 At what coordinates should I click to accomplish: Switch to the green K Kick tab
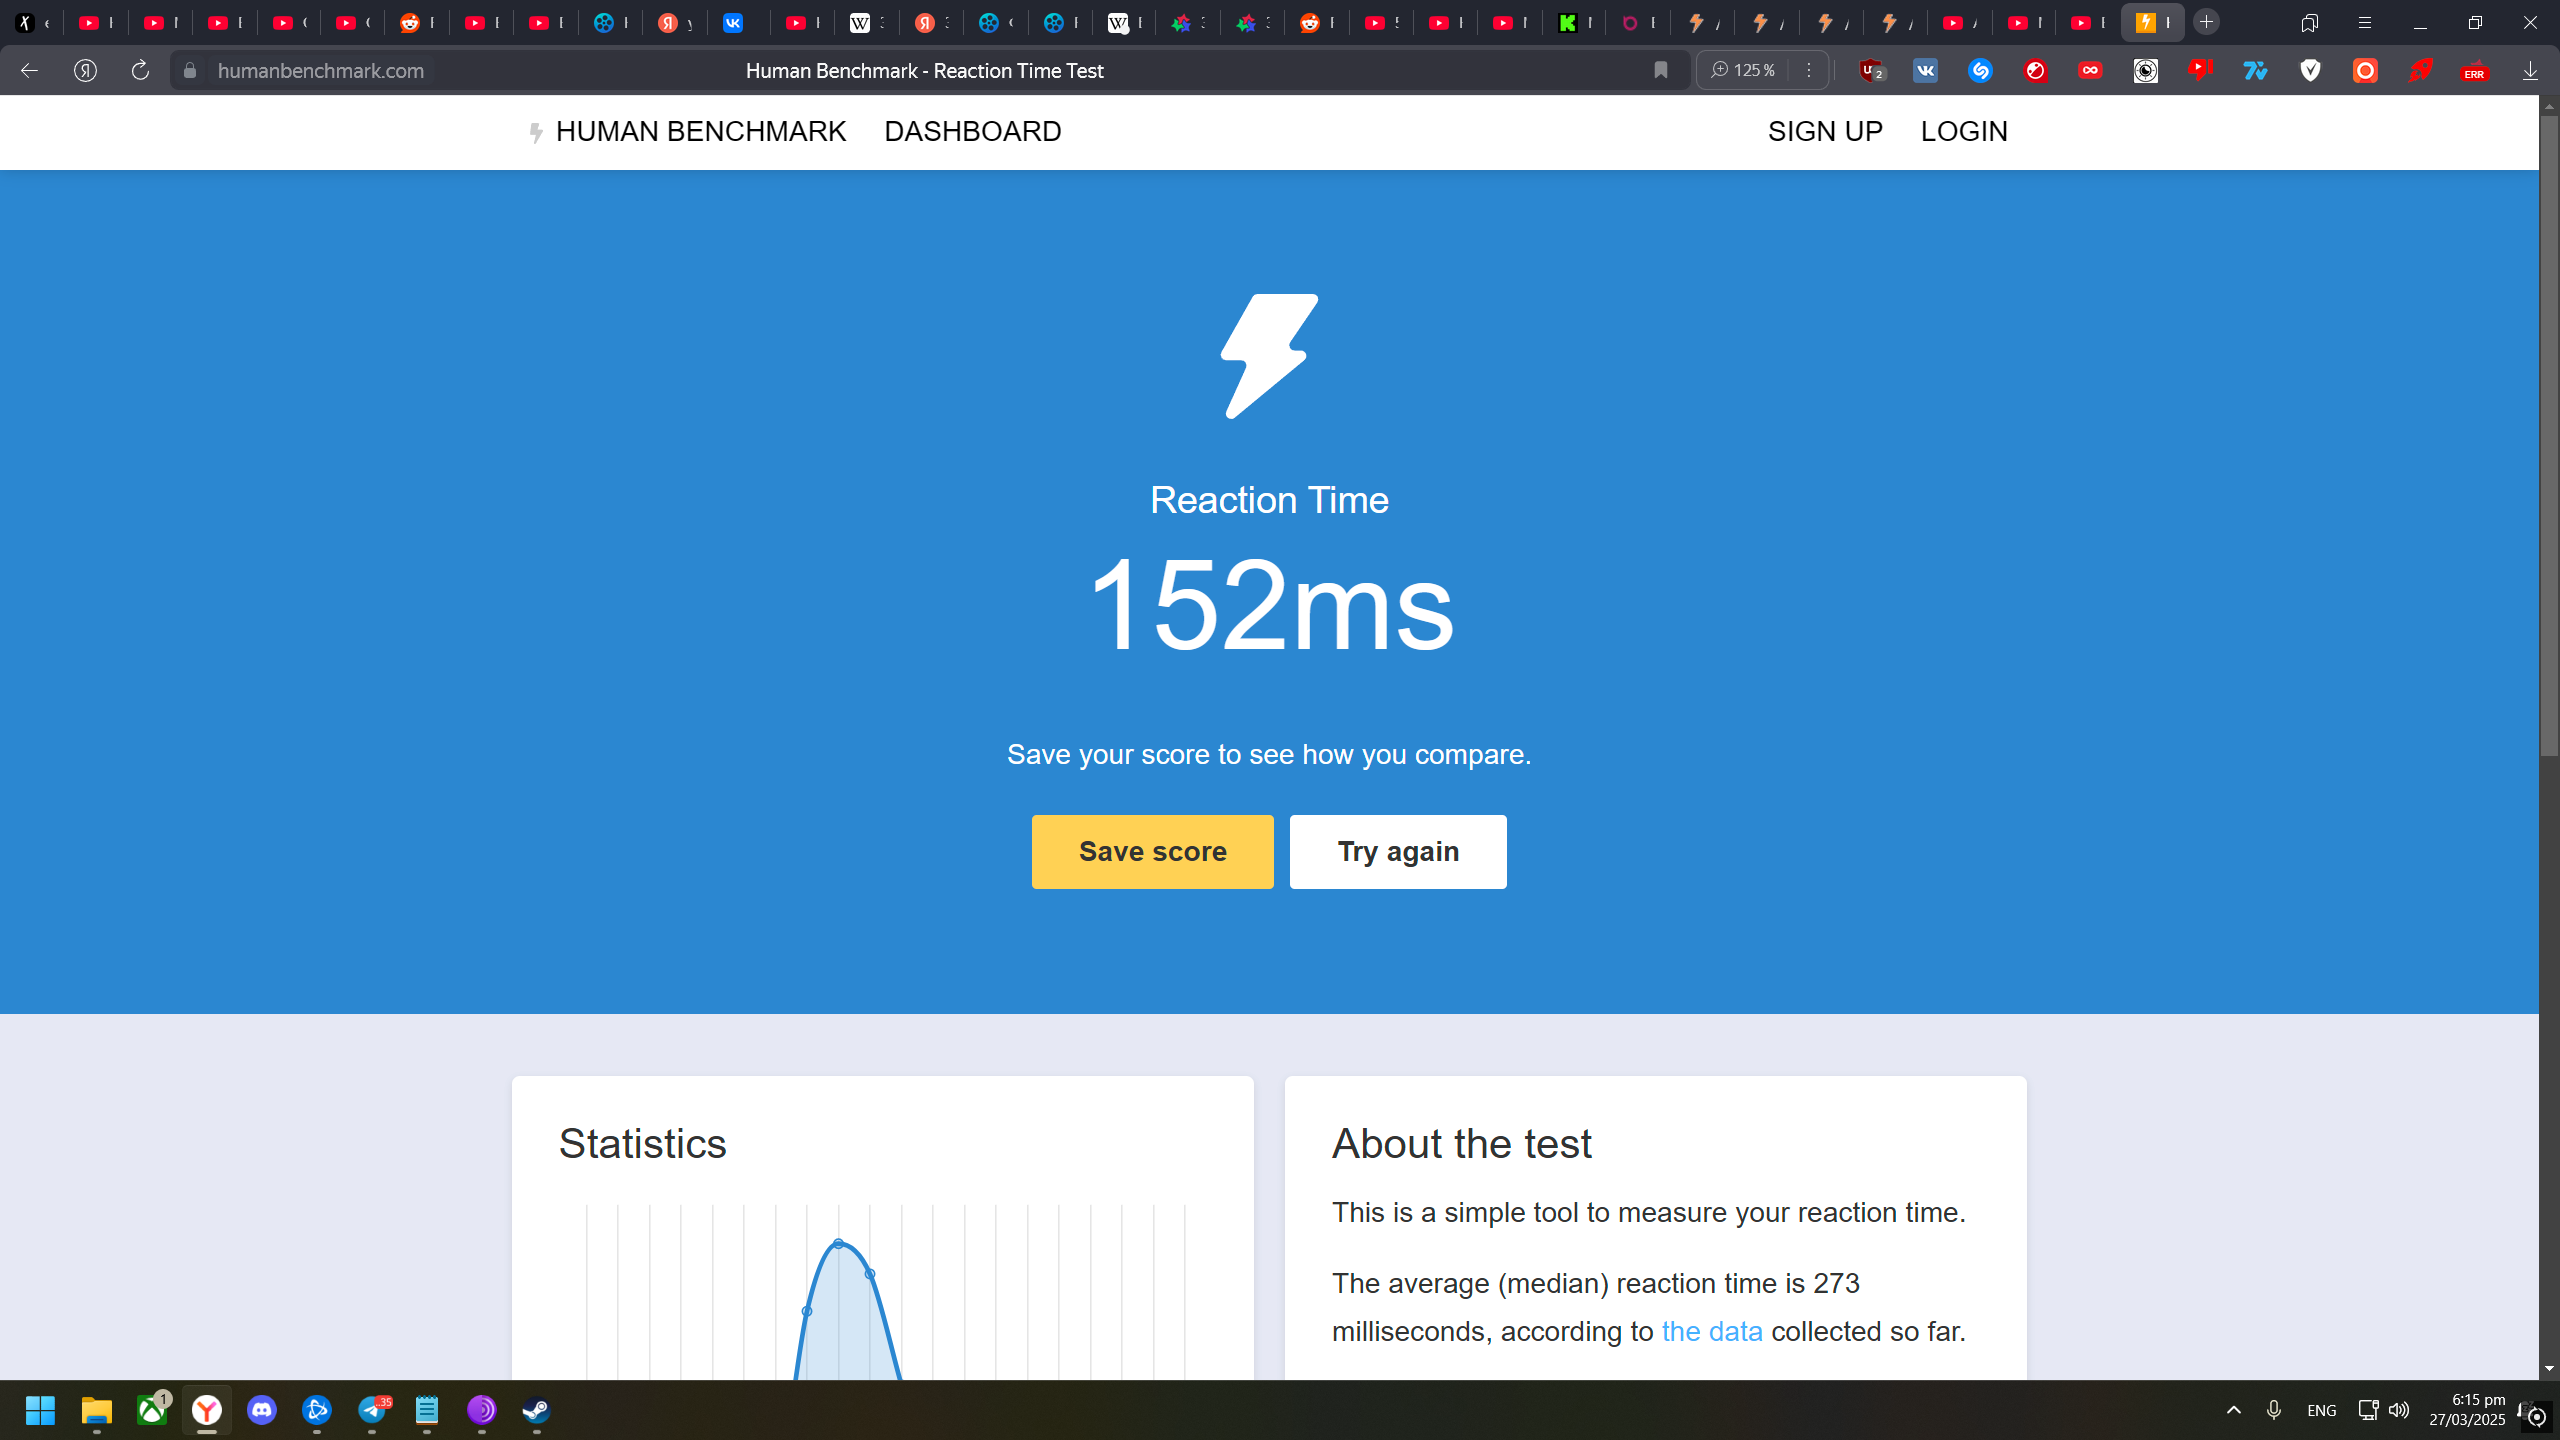(1573, 22)
